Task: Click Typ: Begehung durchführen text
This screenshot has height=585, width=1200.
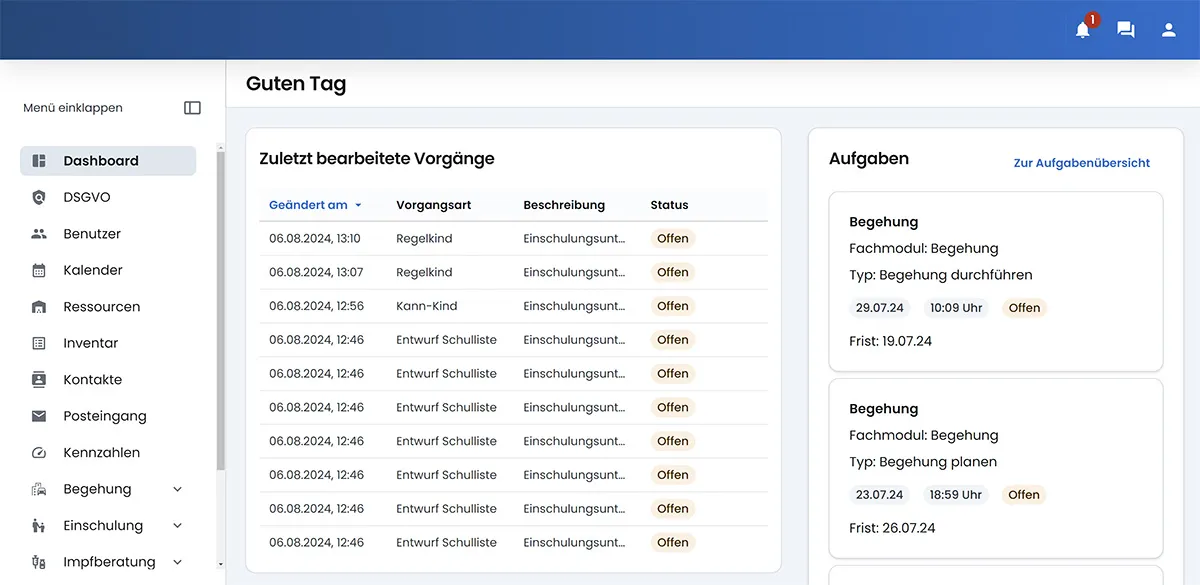Action: coord(941,275)
